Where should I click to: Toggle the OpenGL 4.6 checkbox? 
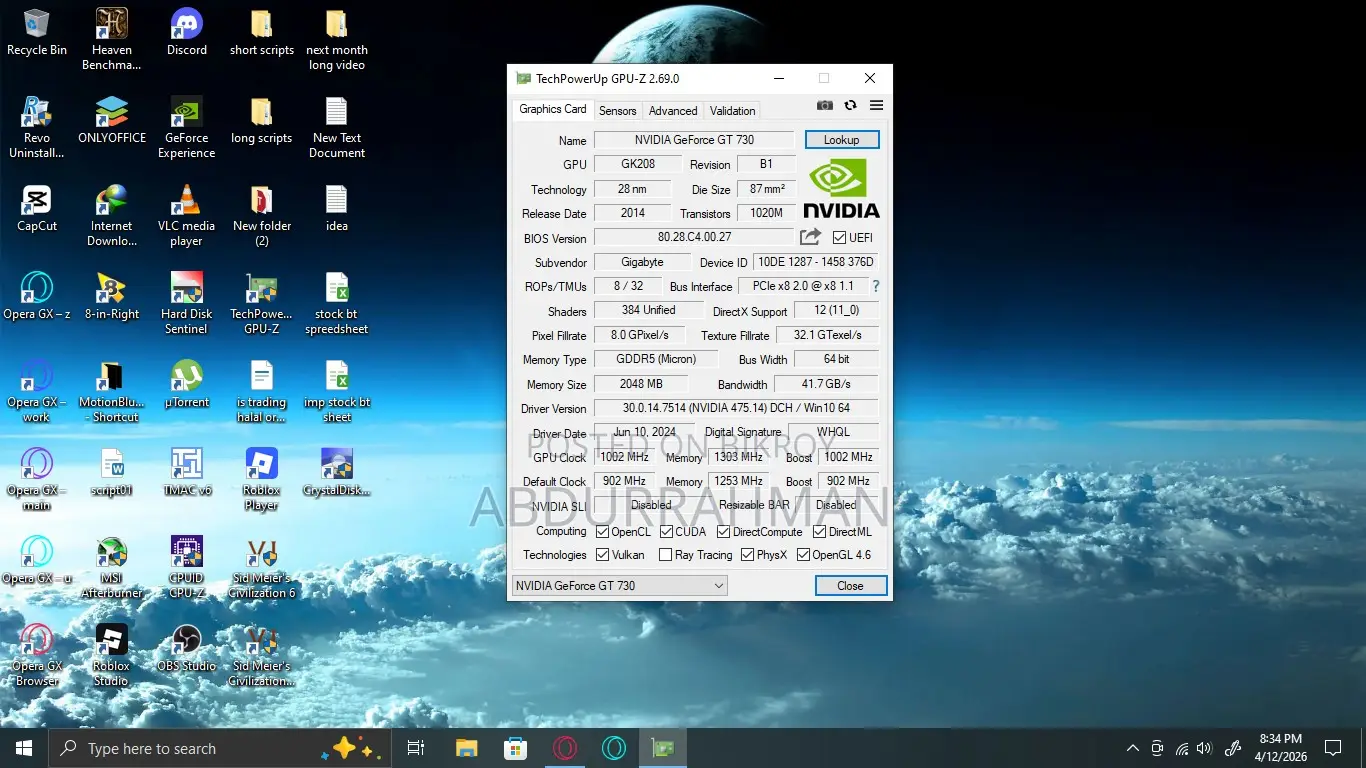click(803, 555)
